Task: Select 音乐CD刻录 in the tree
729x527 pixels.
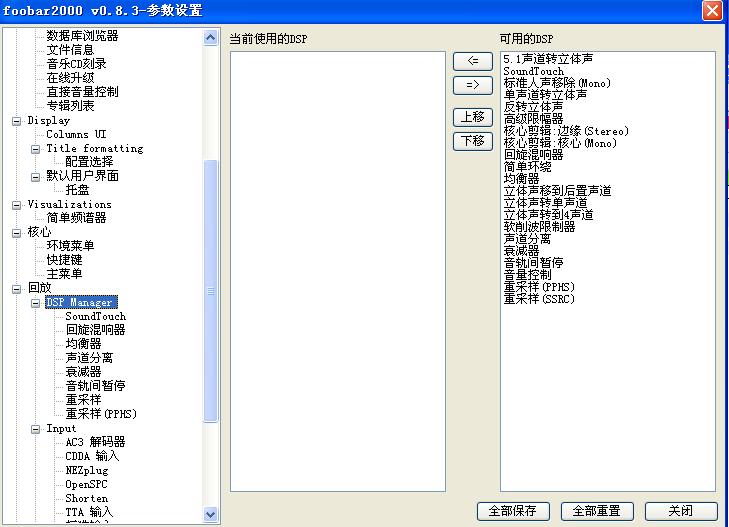Action: click(76, 64)
